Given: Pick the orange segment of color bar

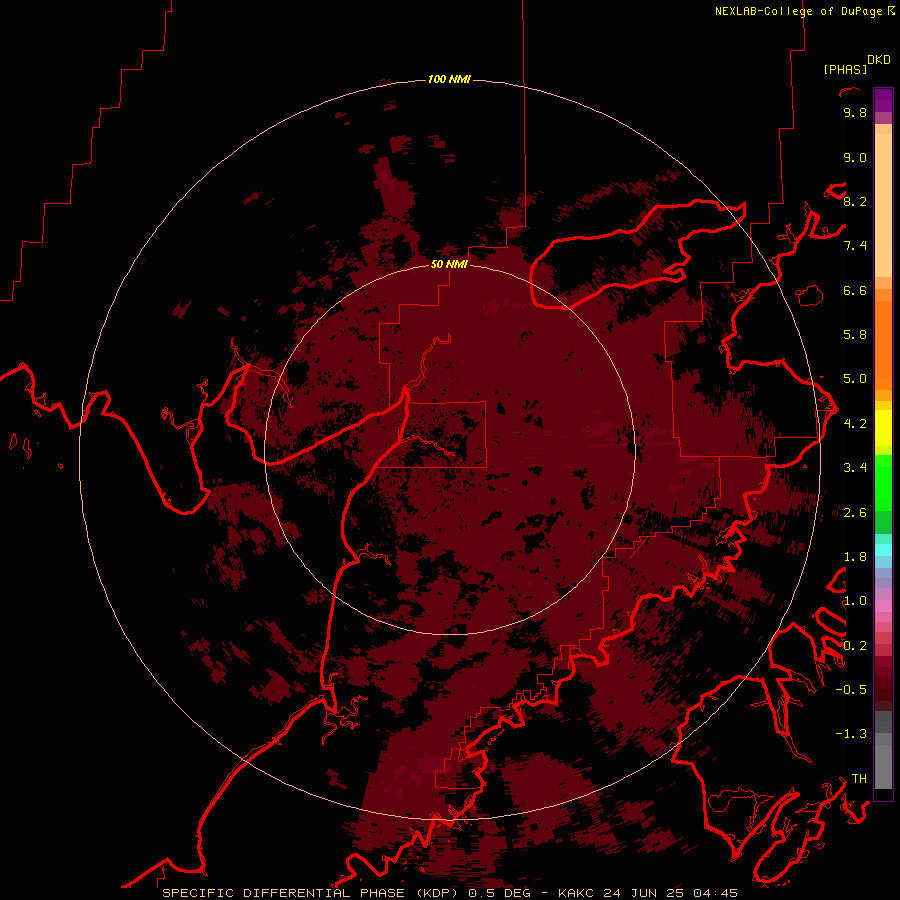Looking at the screenshot, I should 883,344.
